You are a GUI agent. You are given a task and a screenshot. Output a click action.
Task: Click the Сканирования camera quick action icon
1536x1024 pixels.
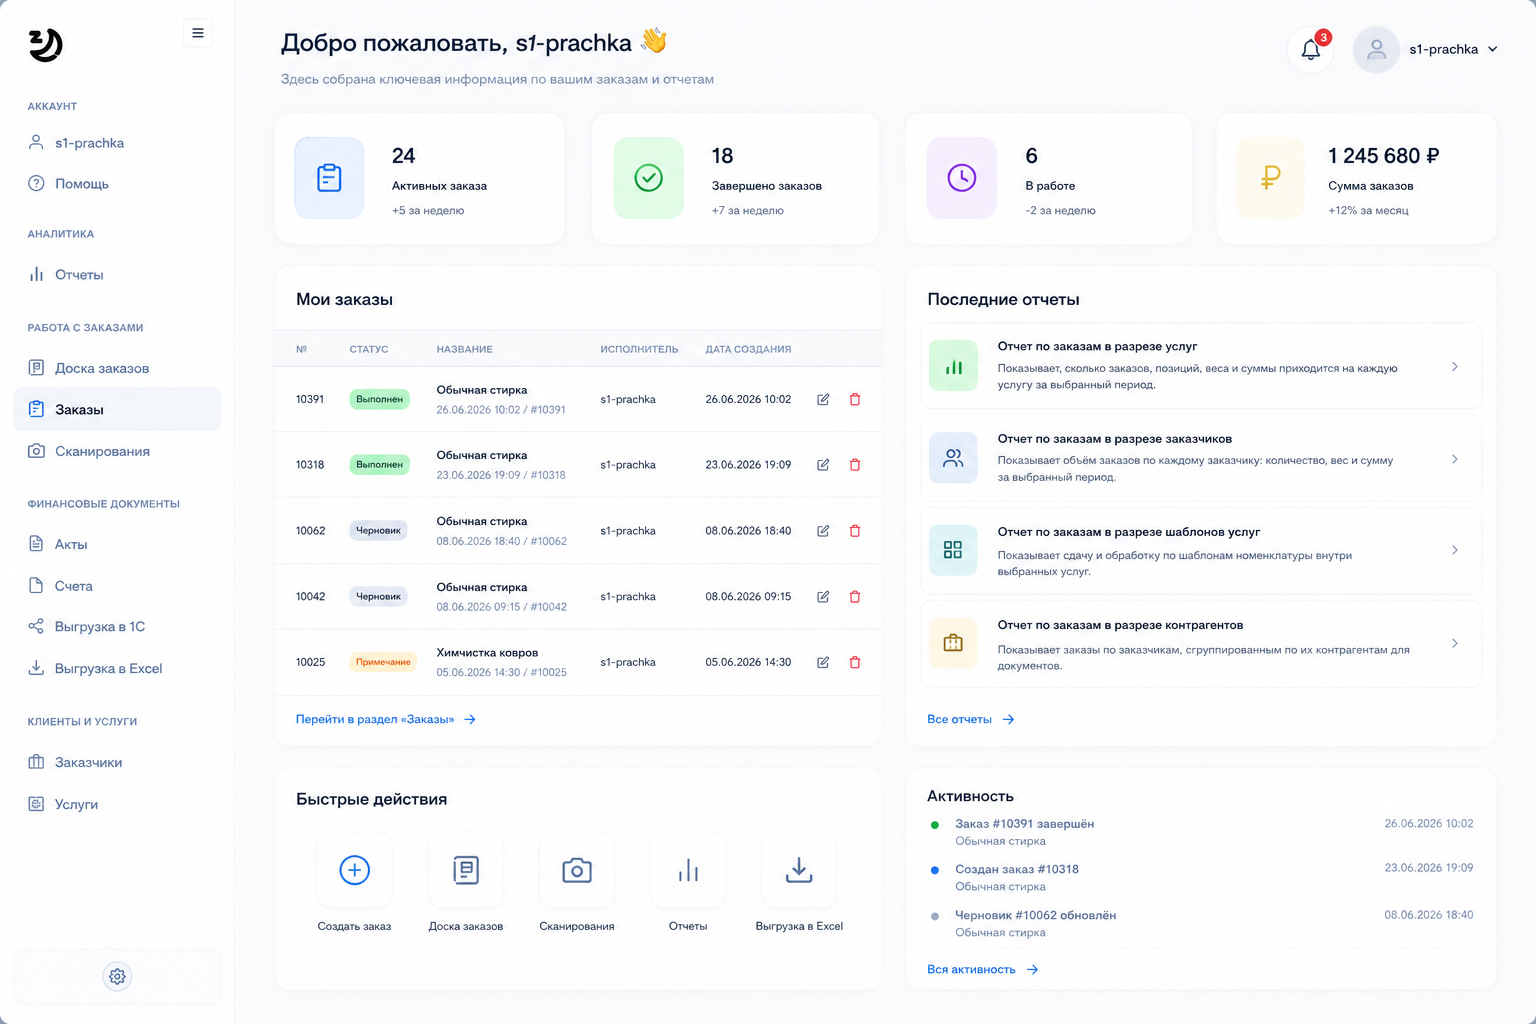577,870
